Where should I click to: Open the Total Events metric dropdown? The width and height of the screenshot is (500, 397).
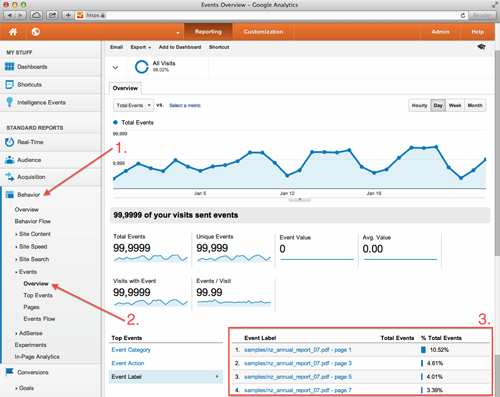point(133,105)
